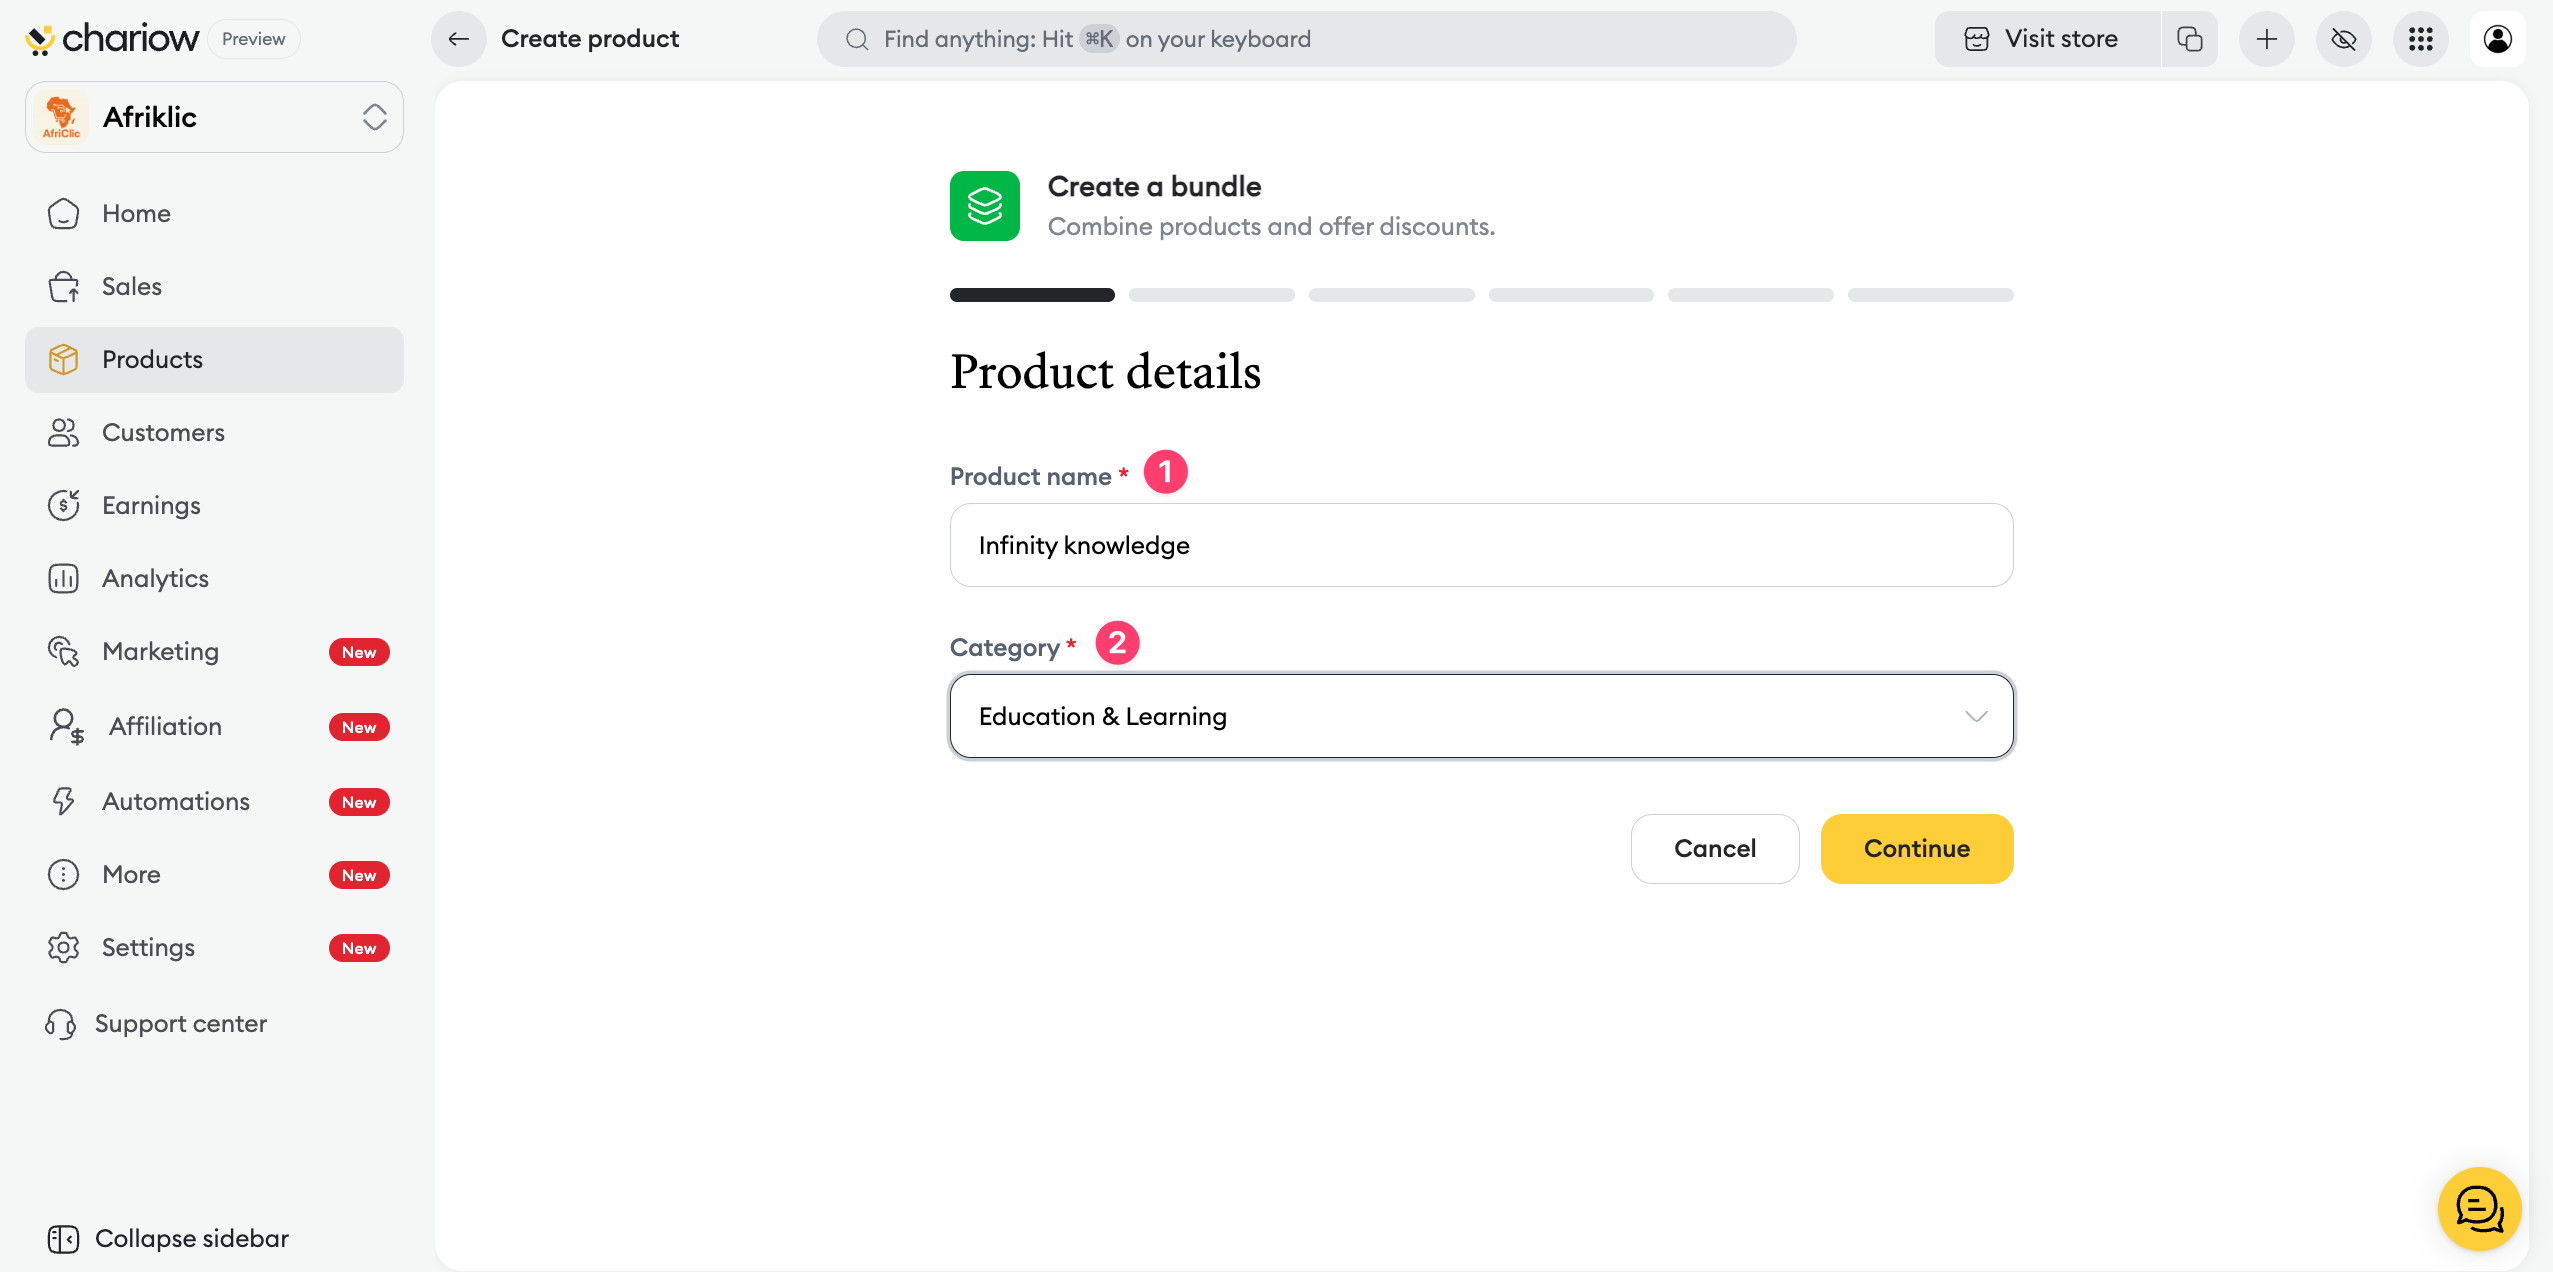
Task: Open the Marketing menu item
Action: [160, 651]
